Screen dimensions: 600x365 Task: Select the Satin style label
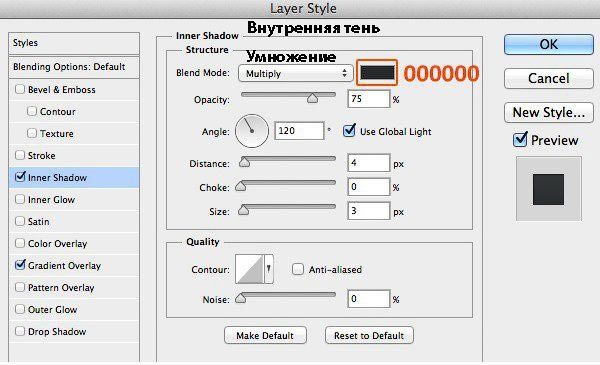(x=39, y=222)
